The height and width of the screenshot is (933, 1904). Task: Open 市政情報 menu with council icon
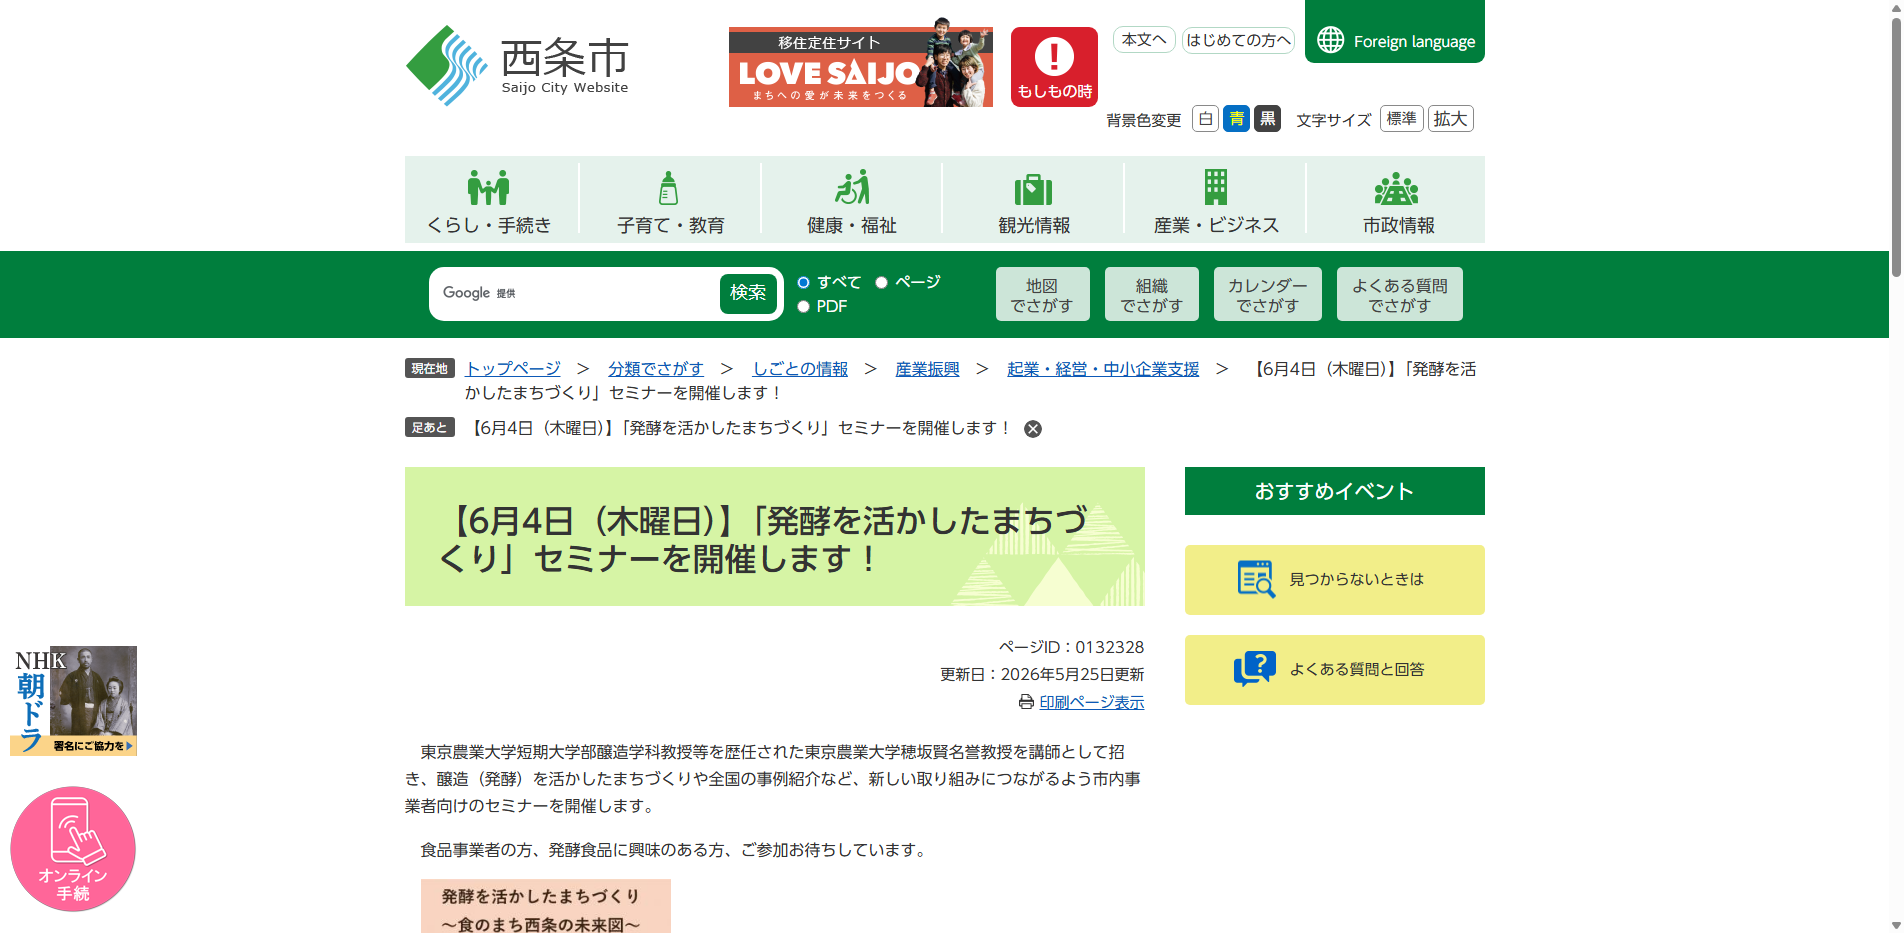(1397, 200)
